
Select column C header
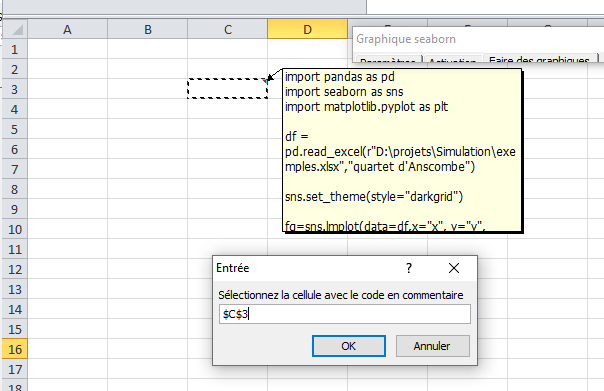[x=228, y=29]
